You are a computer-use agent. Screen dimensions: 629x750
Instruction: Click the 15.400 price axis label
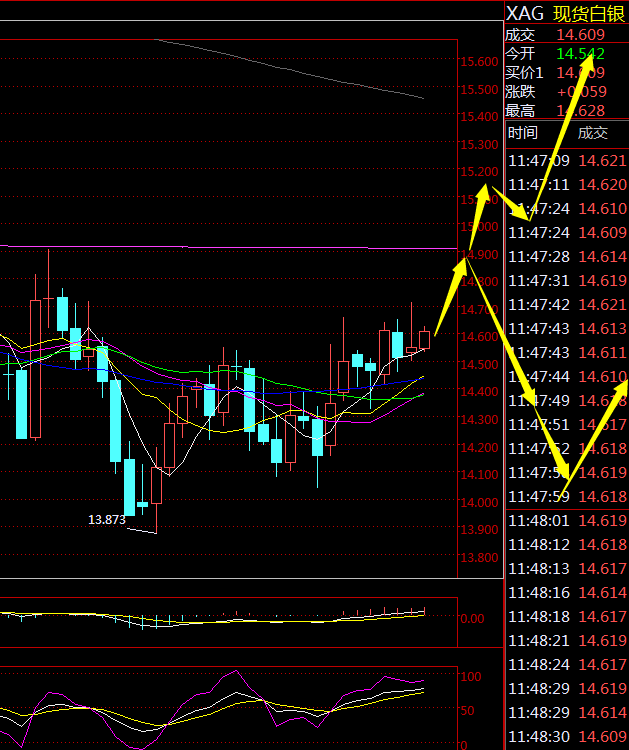click(479, 117)
